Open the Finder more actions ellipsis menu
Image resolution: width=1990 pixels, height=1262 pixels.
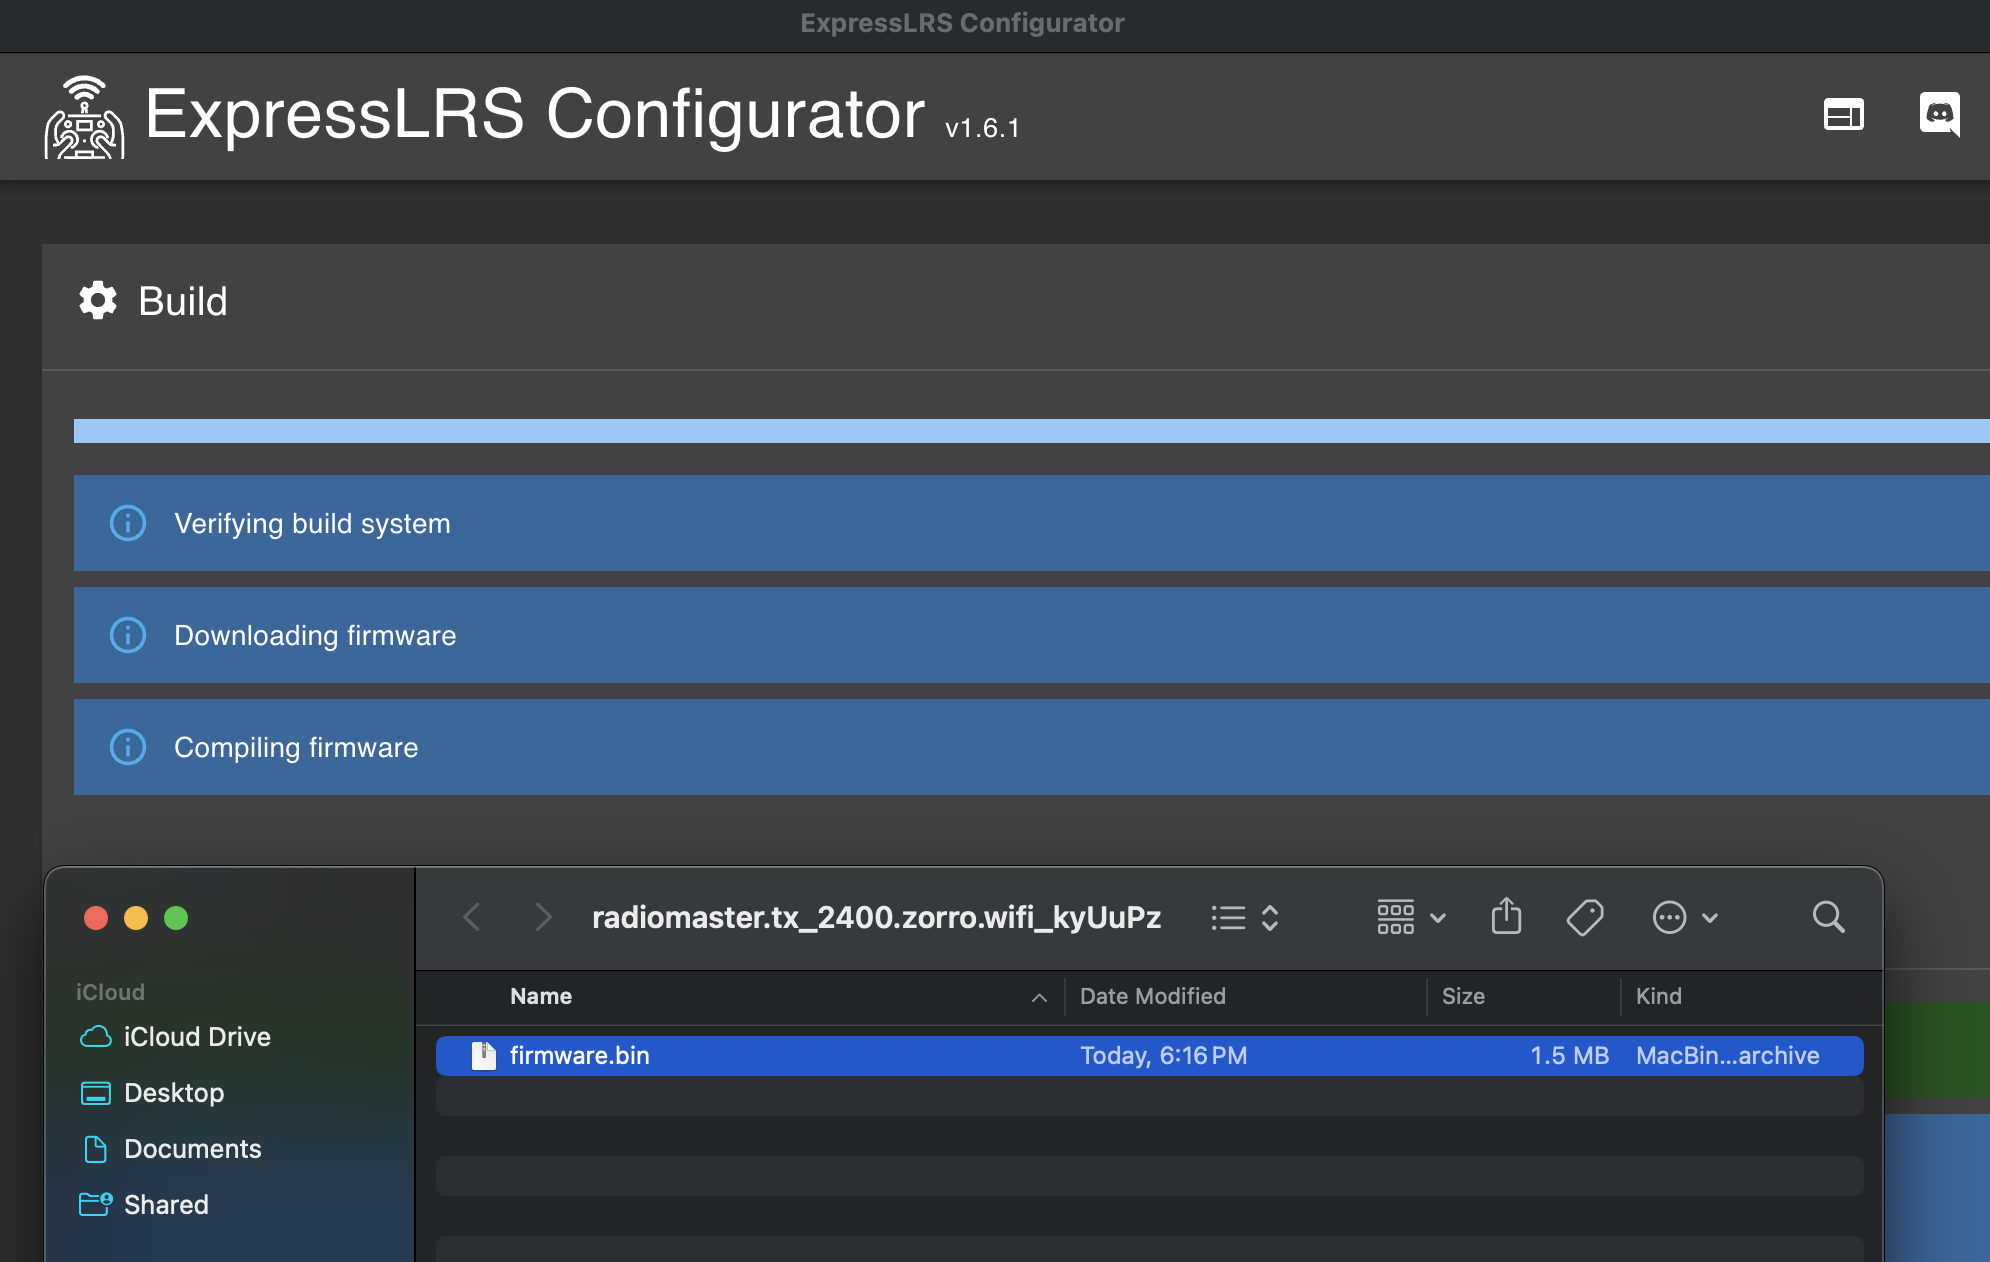(x=1685, y=917)
